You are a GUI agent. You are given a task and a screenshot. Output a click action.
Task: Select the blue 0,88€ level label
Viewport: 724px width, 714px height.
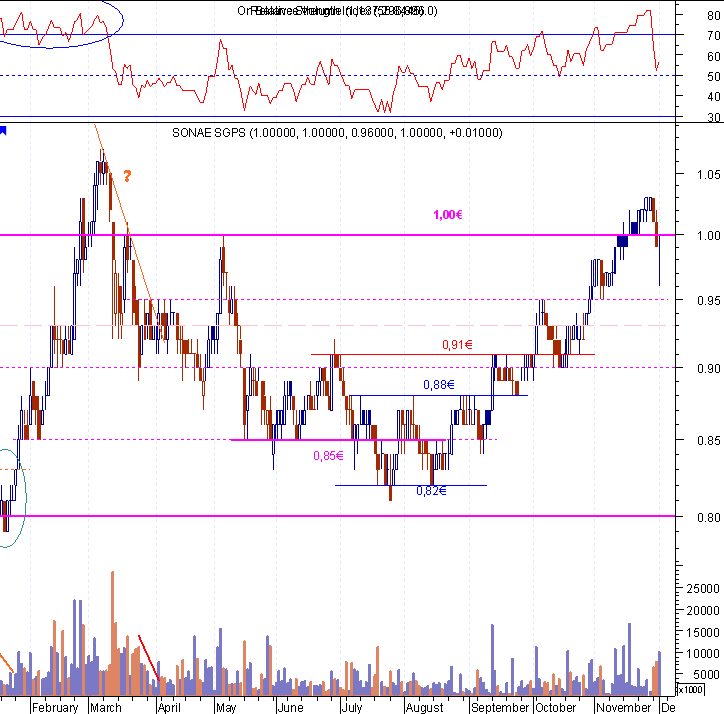point(439,384)
